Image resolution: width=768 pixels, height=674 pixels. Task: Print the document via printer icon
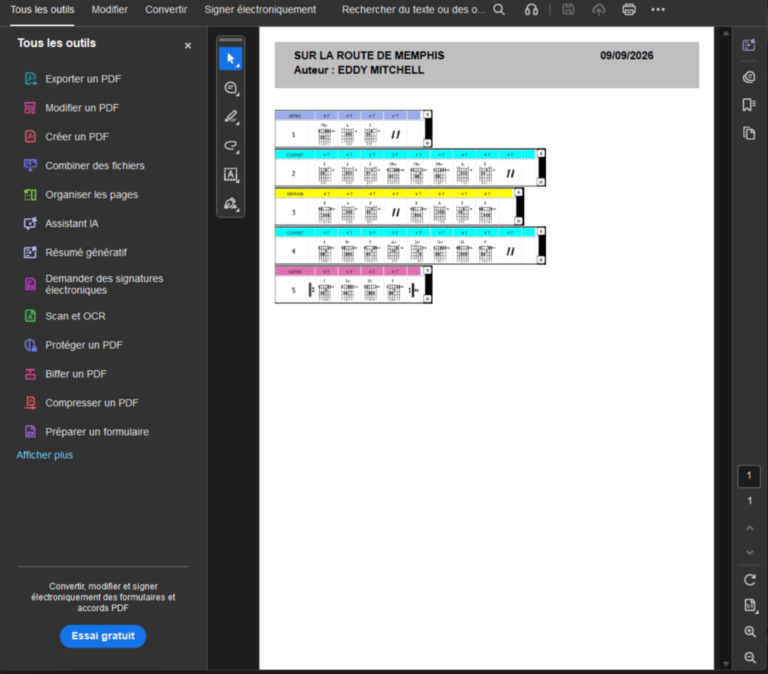629,9
